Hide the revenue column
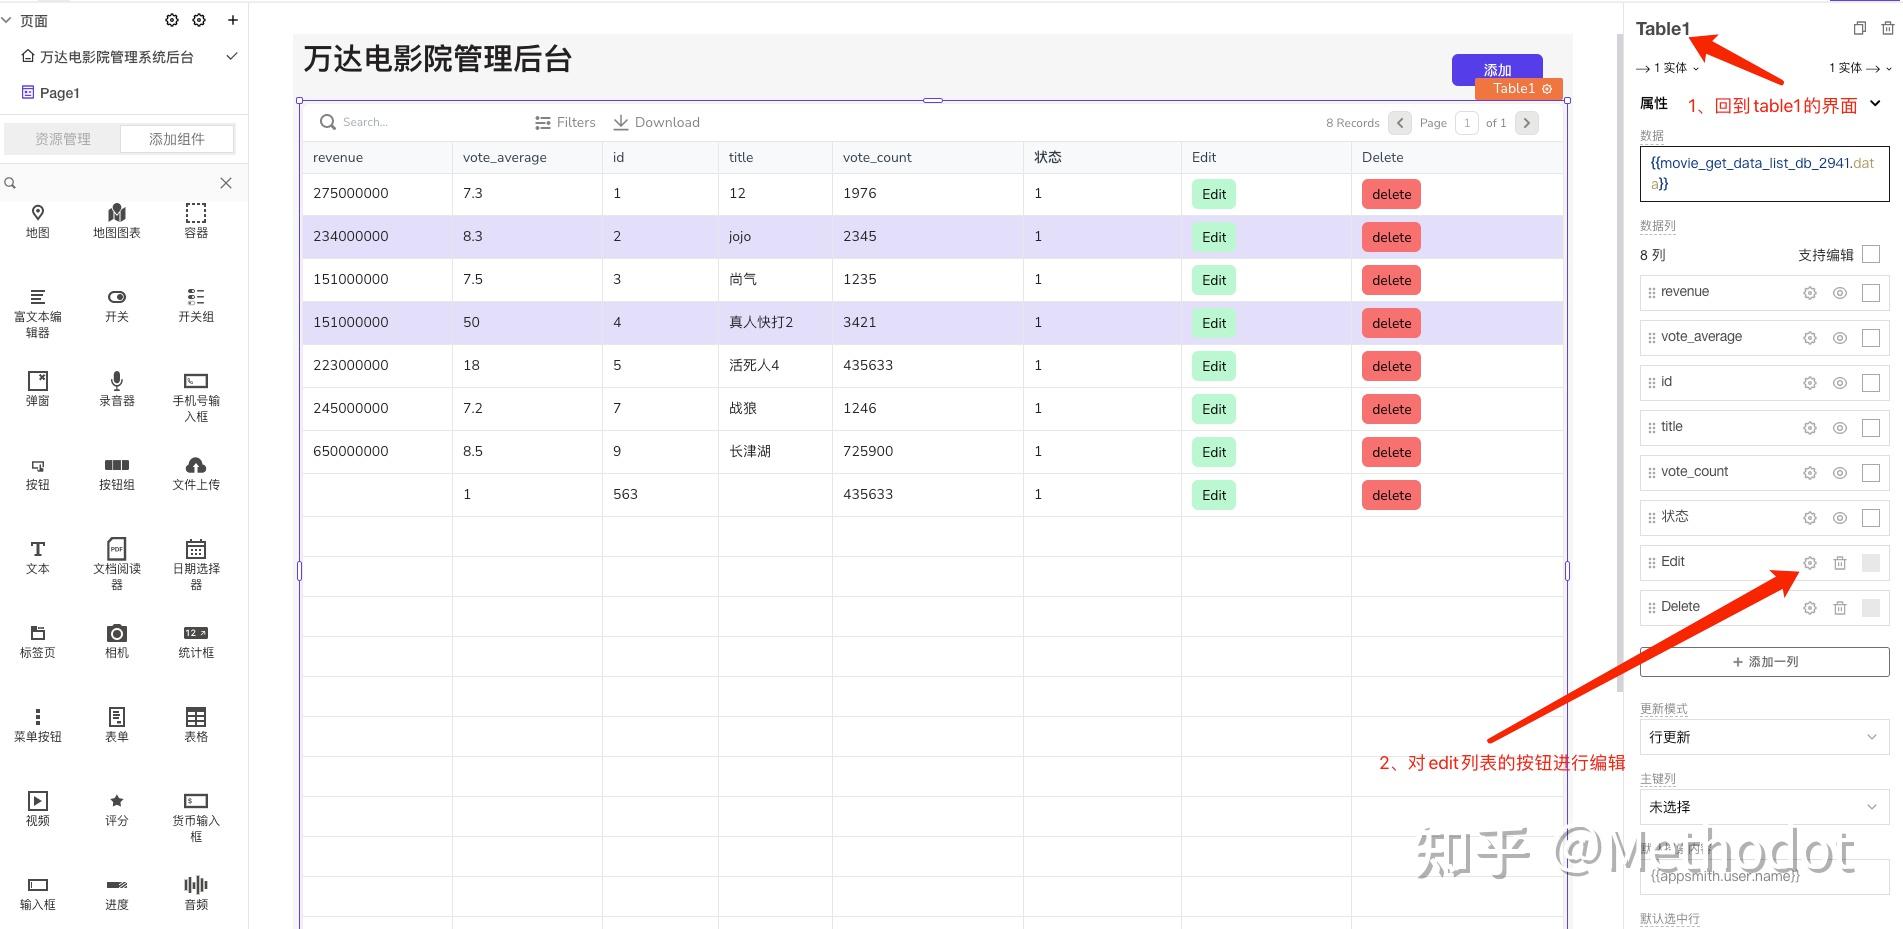This screenshot has width=1903, height=929. (x=1839, y=293)
